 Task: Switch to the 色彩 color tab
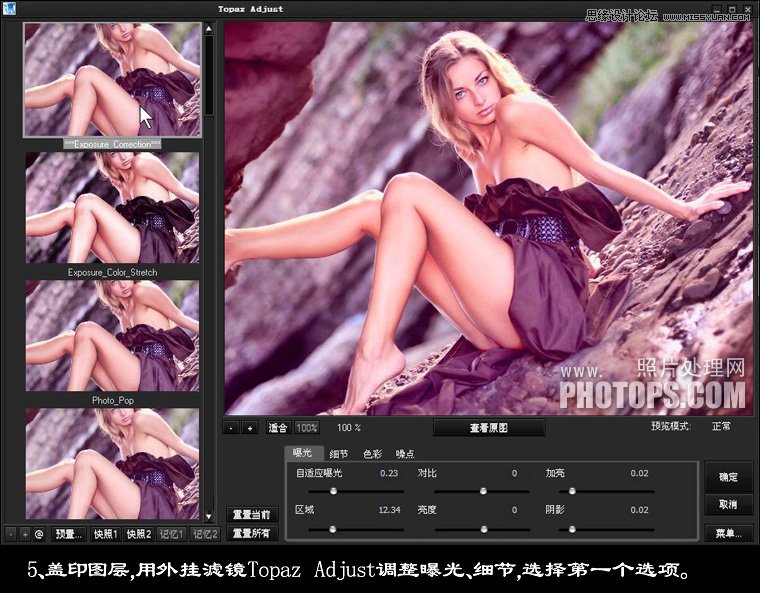(x=372, y=454)
